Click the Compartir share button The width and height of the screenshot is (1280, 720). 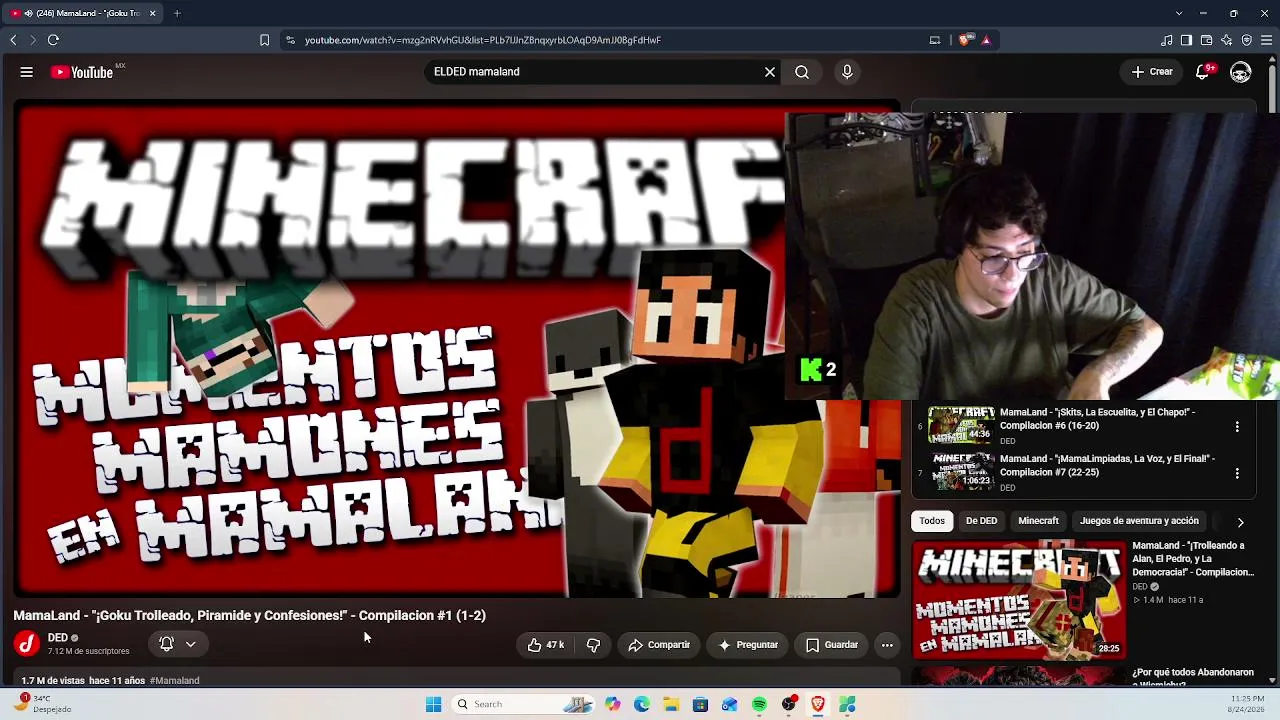(x=659, y=645)
